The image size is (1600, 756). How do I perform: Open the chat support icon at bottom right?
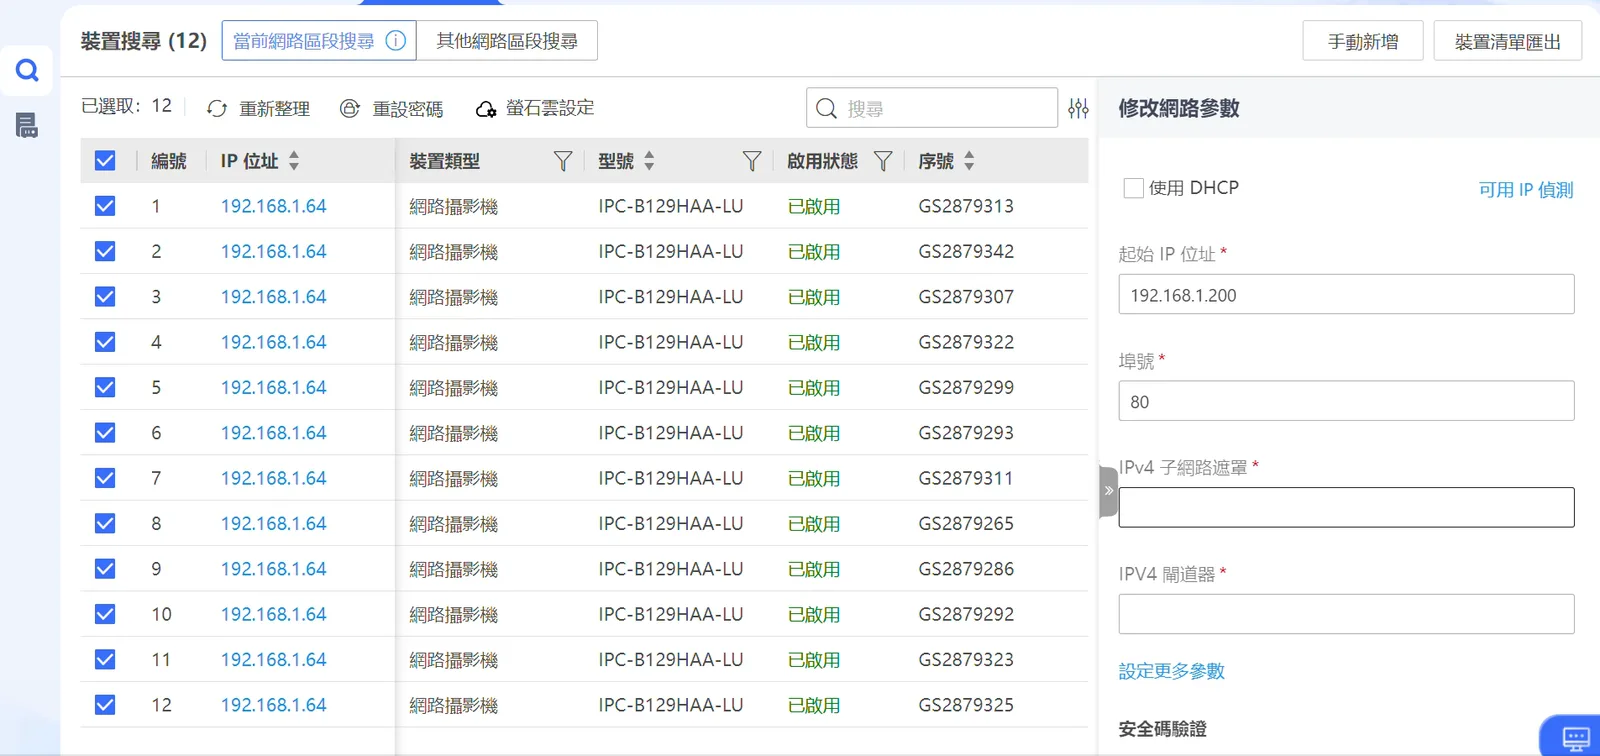pyautogui.click(x=1576, y=739)
